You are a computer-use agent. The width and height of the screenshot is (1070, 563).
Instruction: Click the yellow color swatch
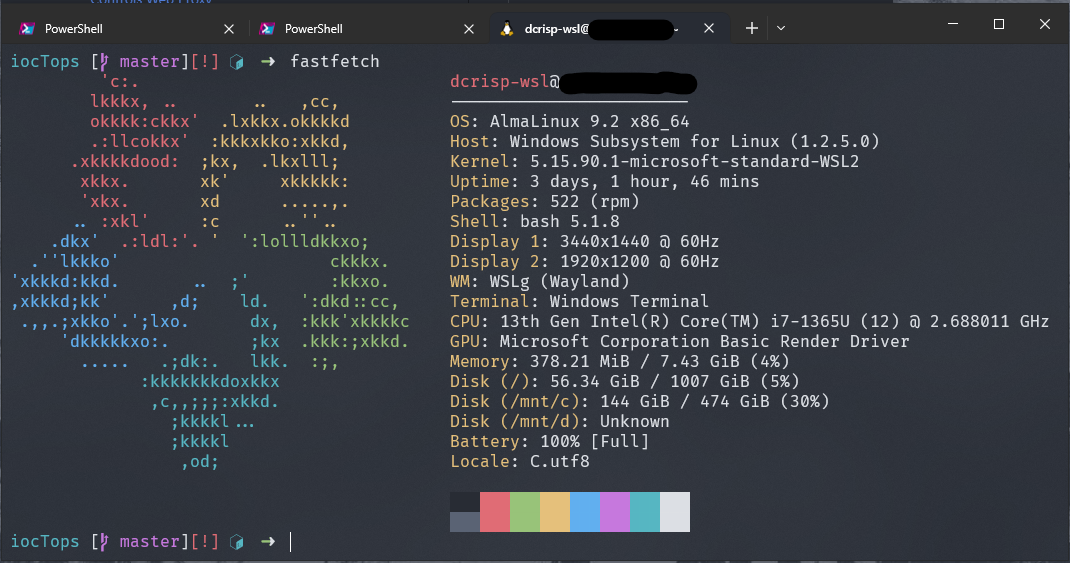pos(555,512)
